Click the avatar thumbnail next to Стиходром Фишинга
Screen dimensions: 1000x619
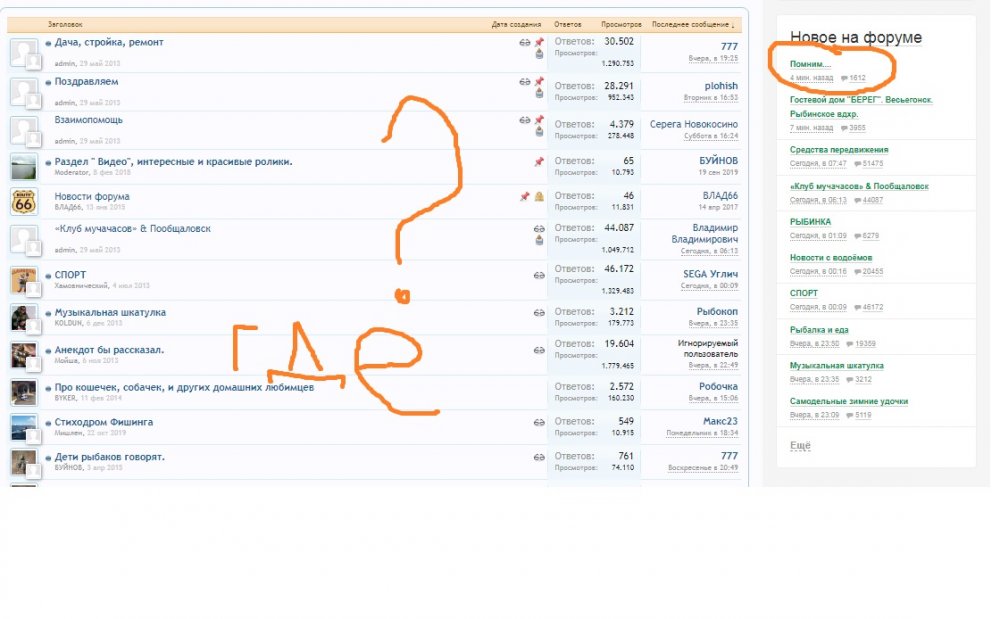(24, 428)
